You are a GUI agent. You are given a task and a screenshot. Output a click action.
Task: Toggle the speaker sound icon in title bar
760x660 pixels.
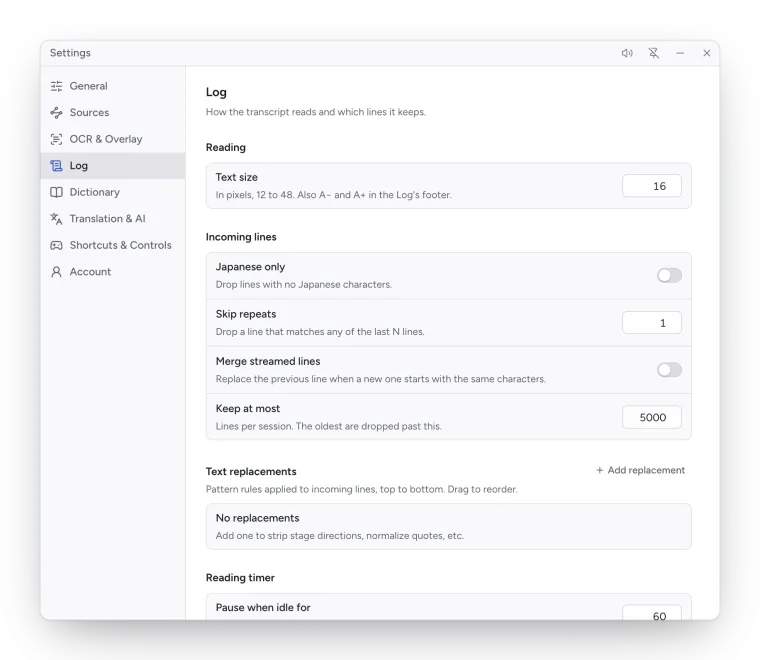pyautogui.click(x=627, y=53)
